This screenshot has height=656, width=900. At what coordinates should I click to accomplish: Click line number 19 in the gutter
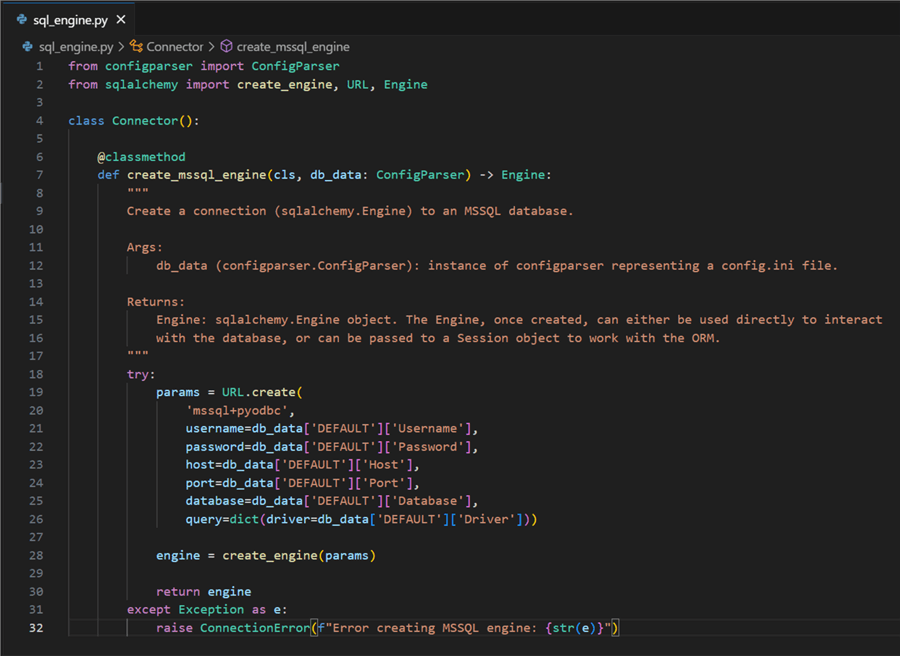pyautogui.click(x=36, y=391)
